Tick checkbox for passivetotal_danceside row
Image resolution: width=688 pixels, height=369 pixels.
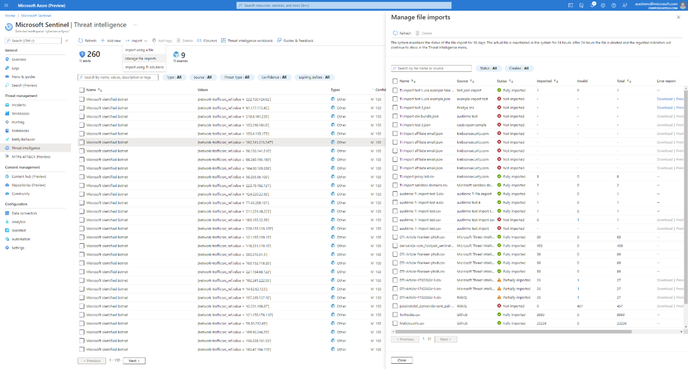[x=395, y=306]
